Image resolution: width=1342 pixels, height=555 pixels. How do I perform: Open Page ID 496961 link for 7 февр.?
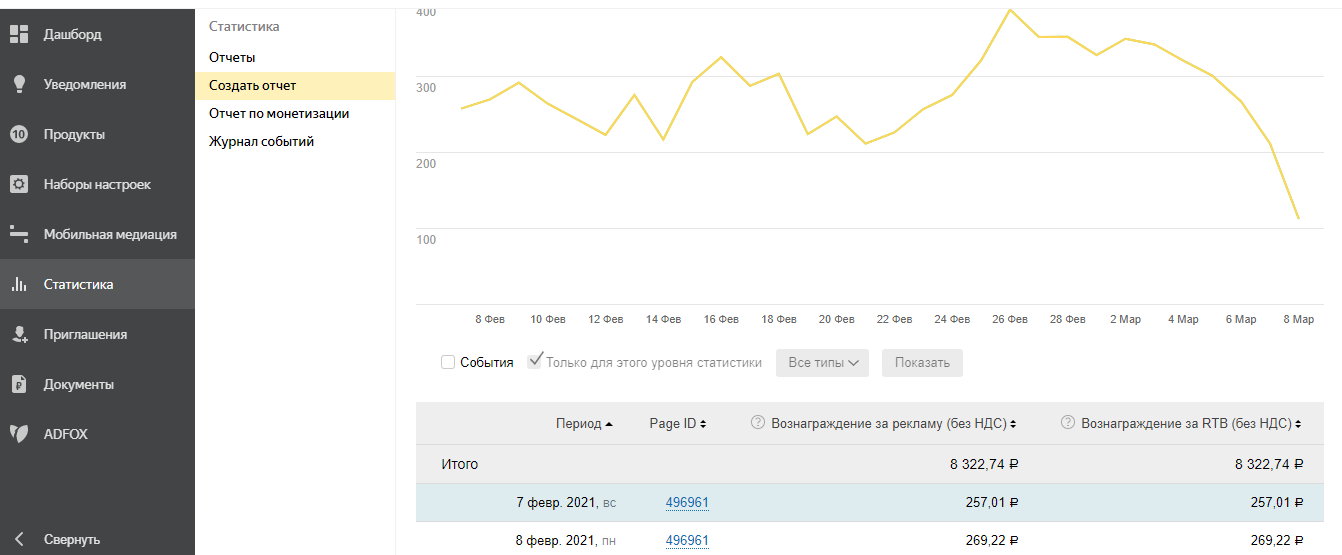[x=687, y=503]
